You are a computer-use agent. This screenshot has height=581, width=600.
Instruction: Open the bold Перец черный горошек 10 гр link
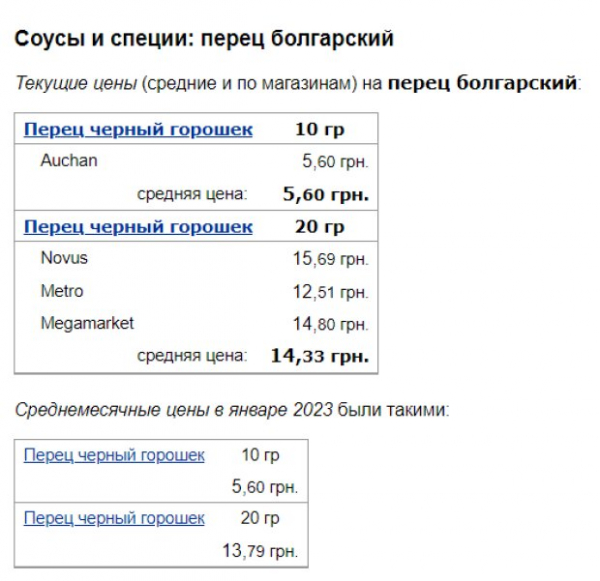138,129
